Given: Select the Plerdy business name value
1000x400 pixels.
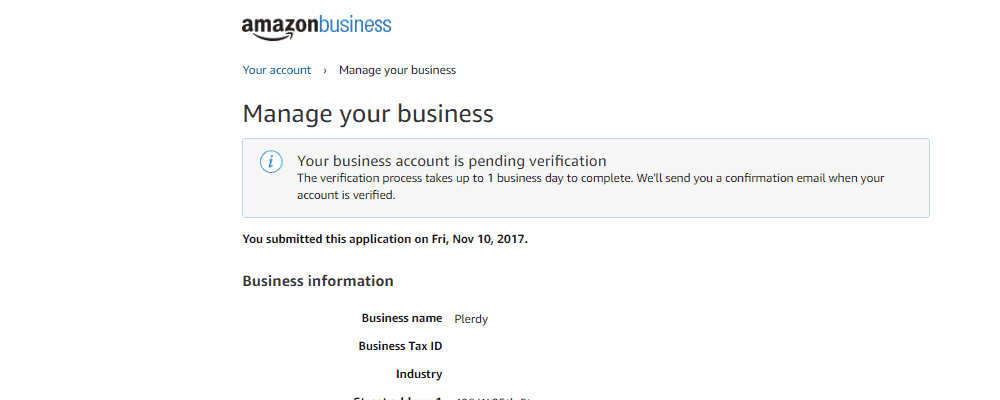Looking at the screenshot, I should pyautogui.click(x=471, y=319).
